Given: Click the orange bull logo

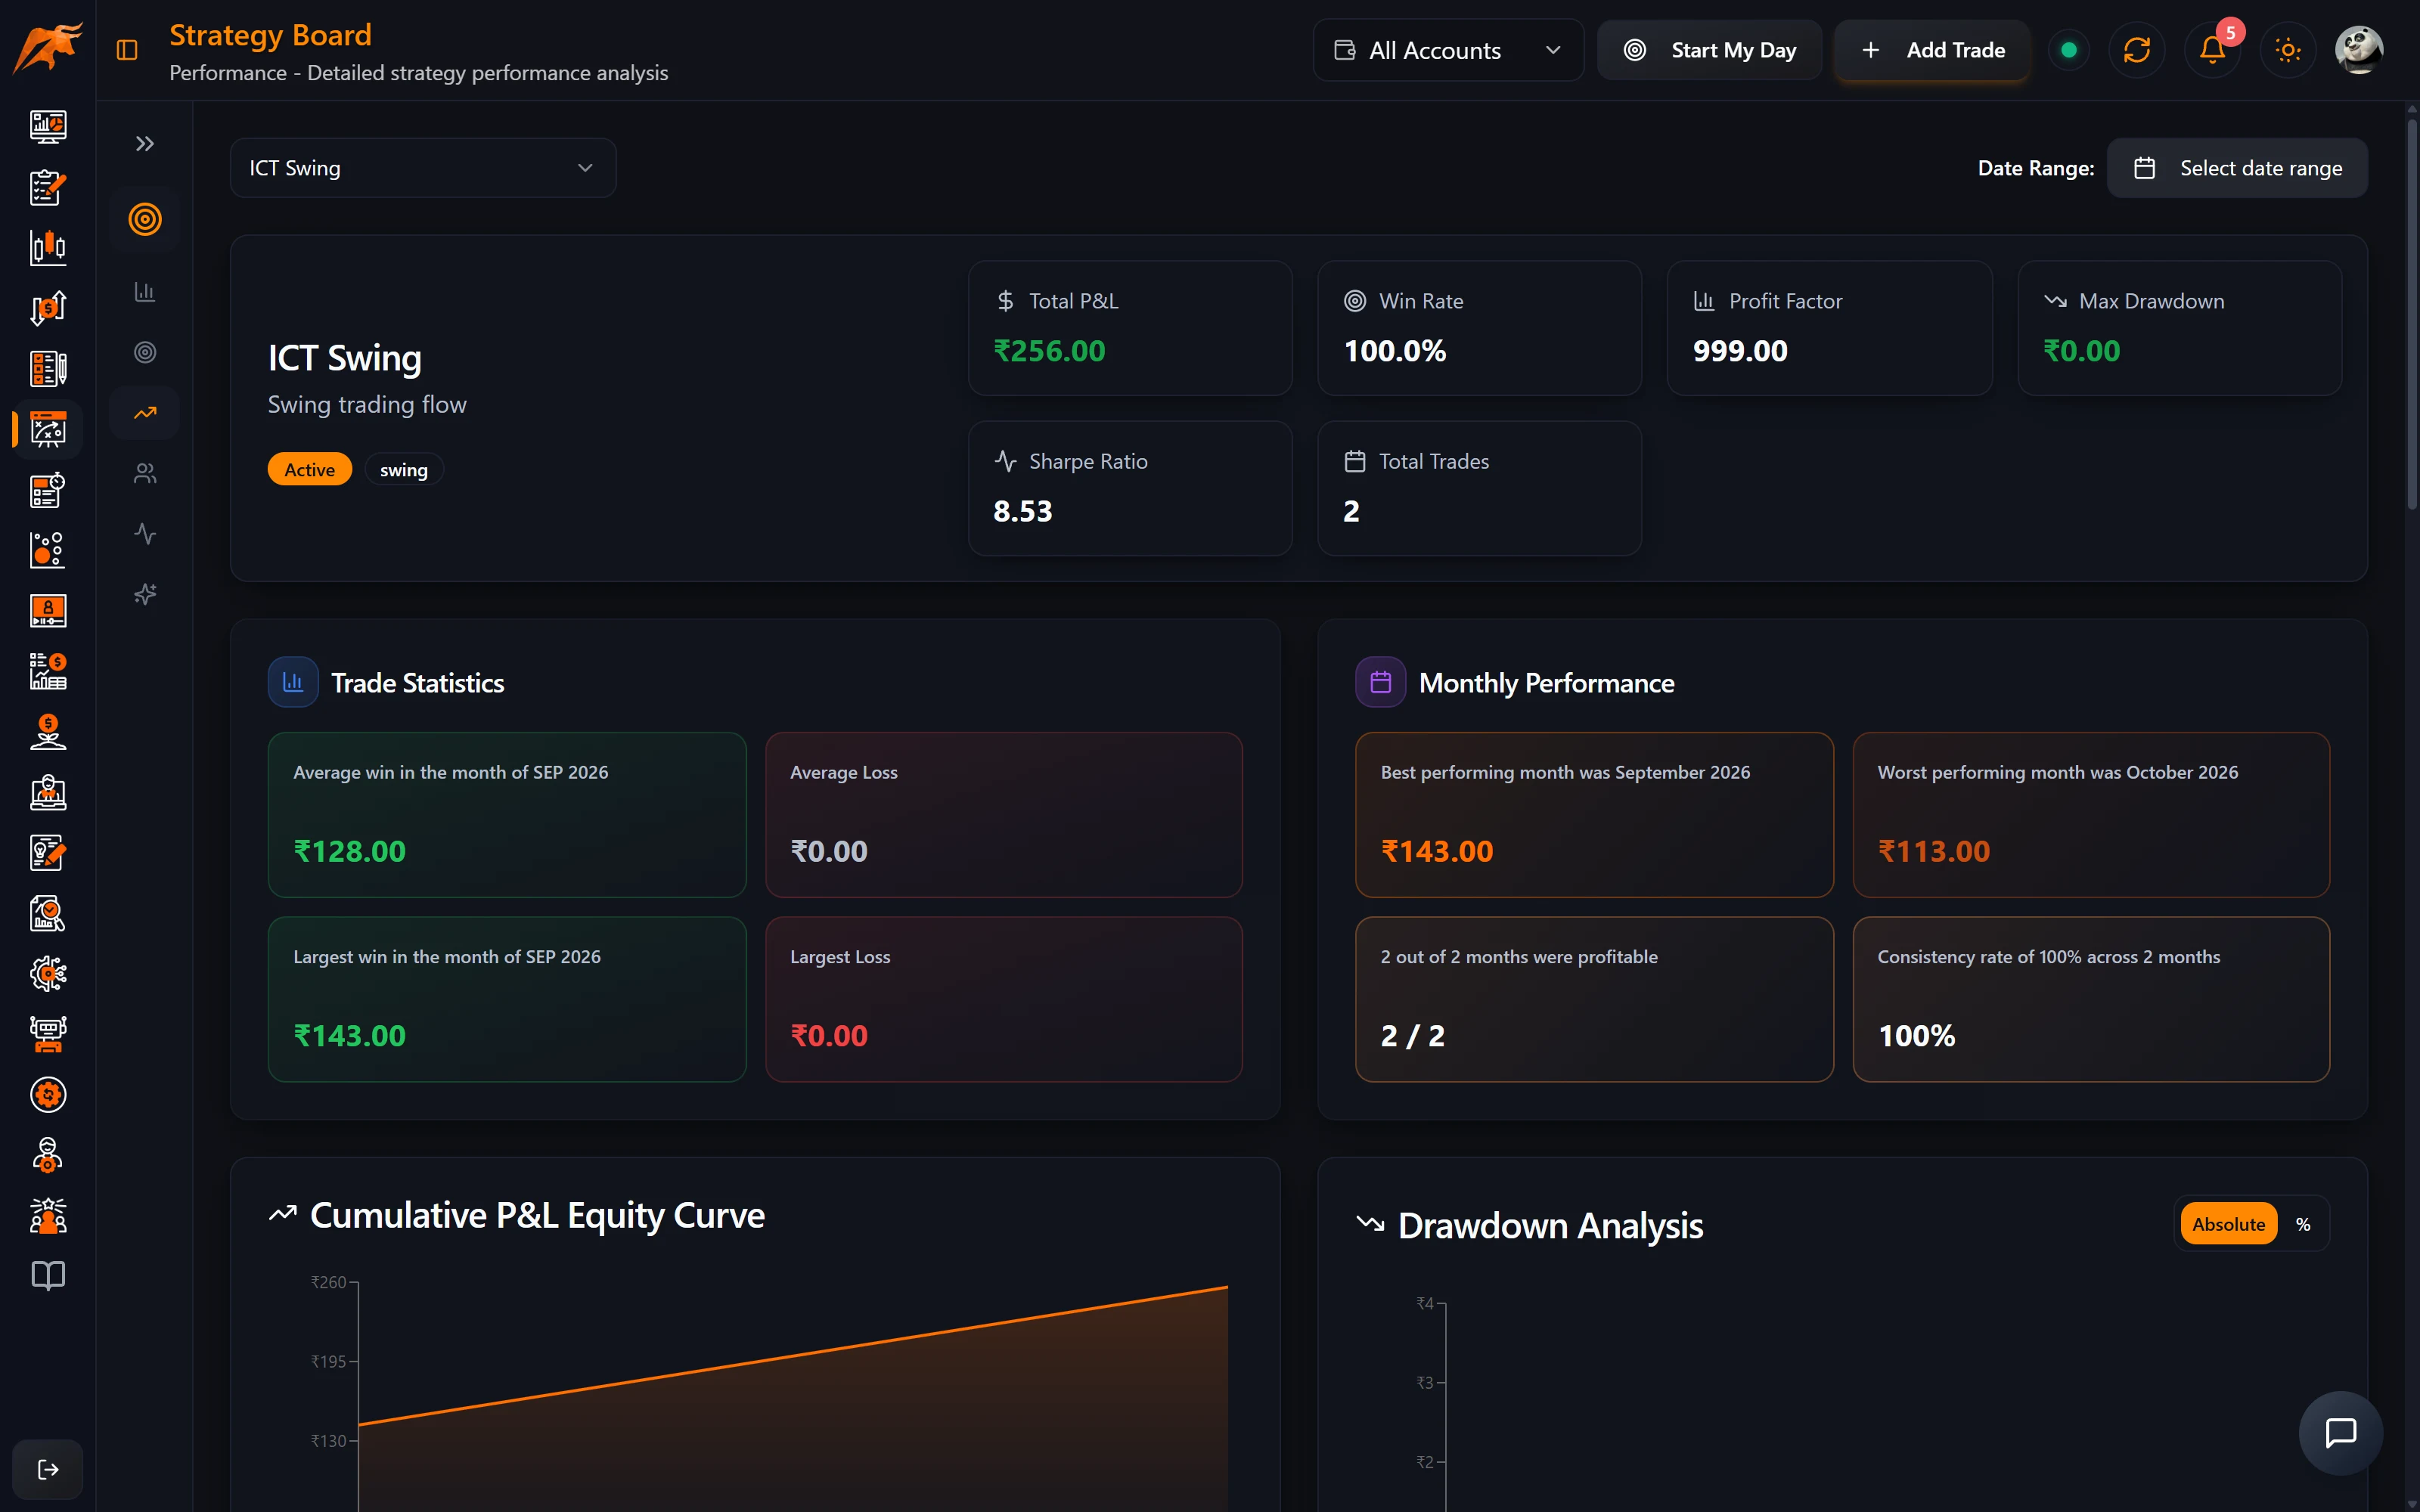Looking at the screenshot, I should coord(48,48).
